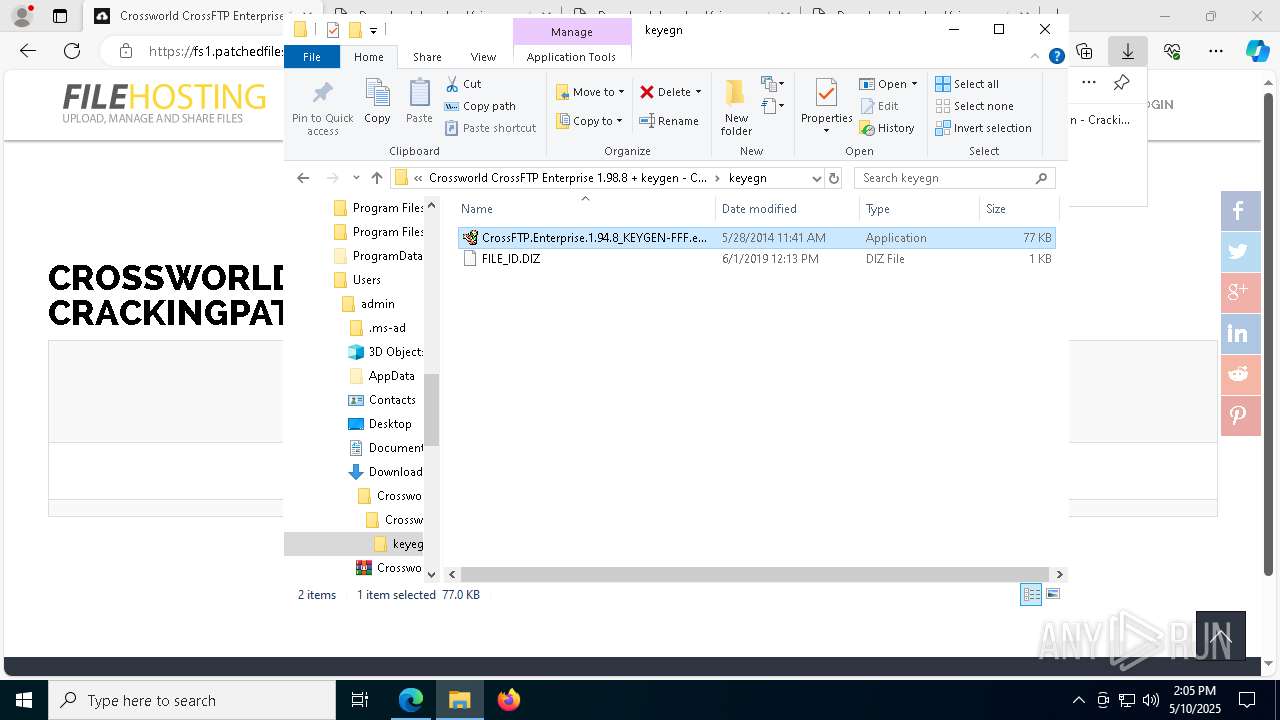Screen dimensions: 1280x720
Task: Sort by Type column header
Action: (919, 208)
